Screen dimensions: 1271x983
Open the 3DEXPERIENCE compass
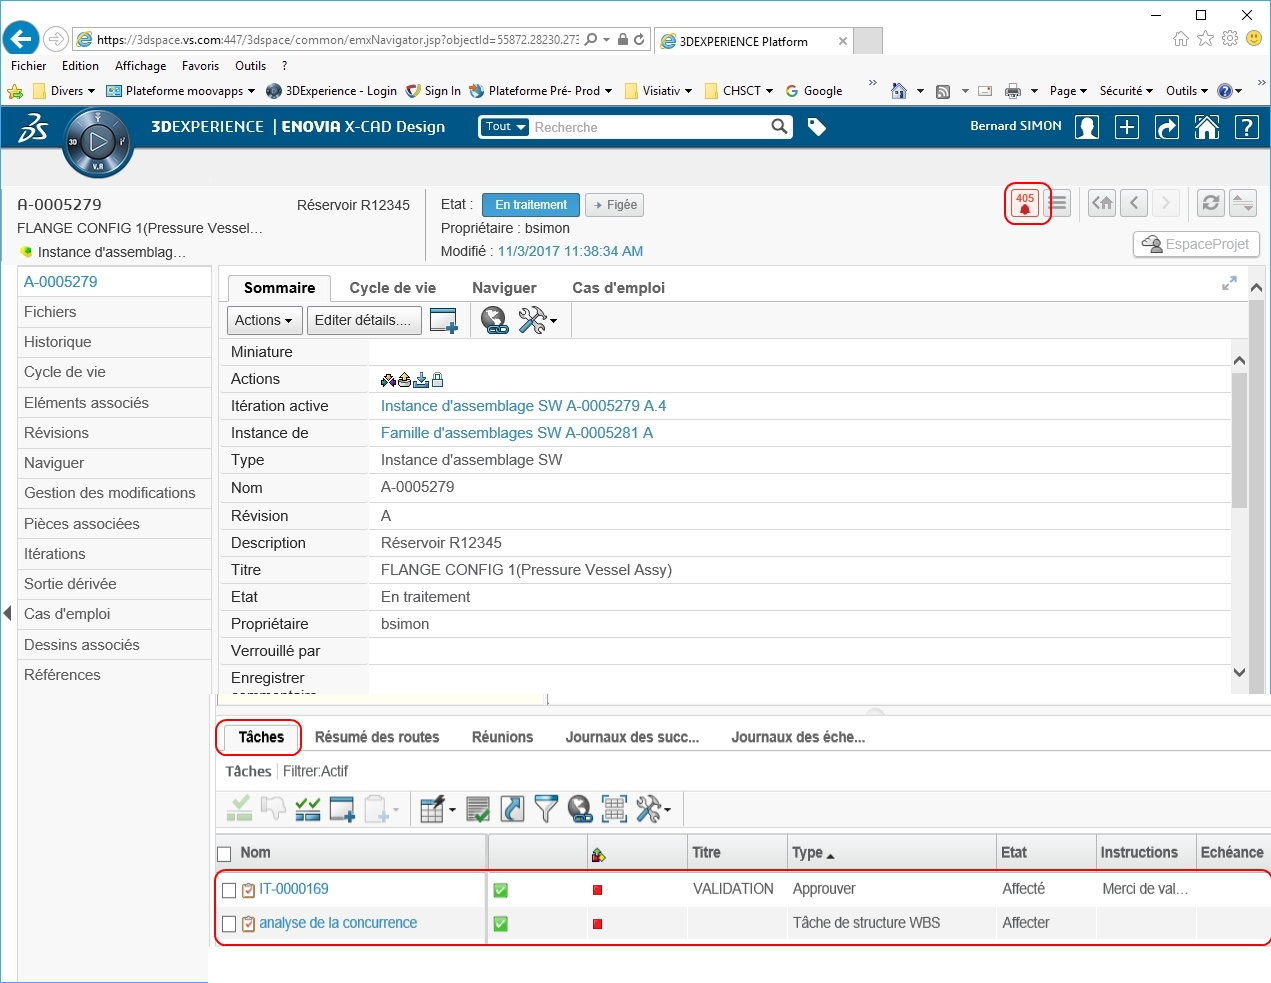click(97, 142)
